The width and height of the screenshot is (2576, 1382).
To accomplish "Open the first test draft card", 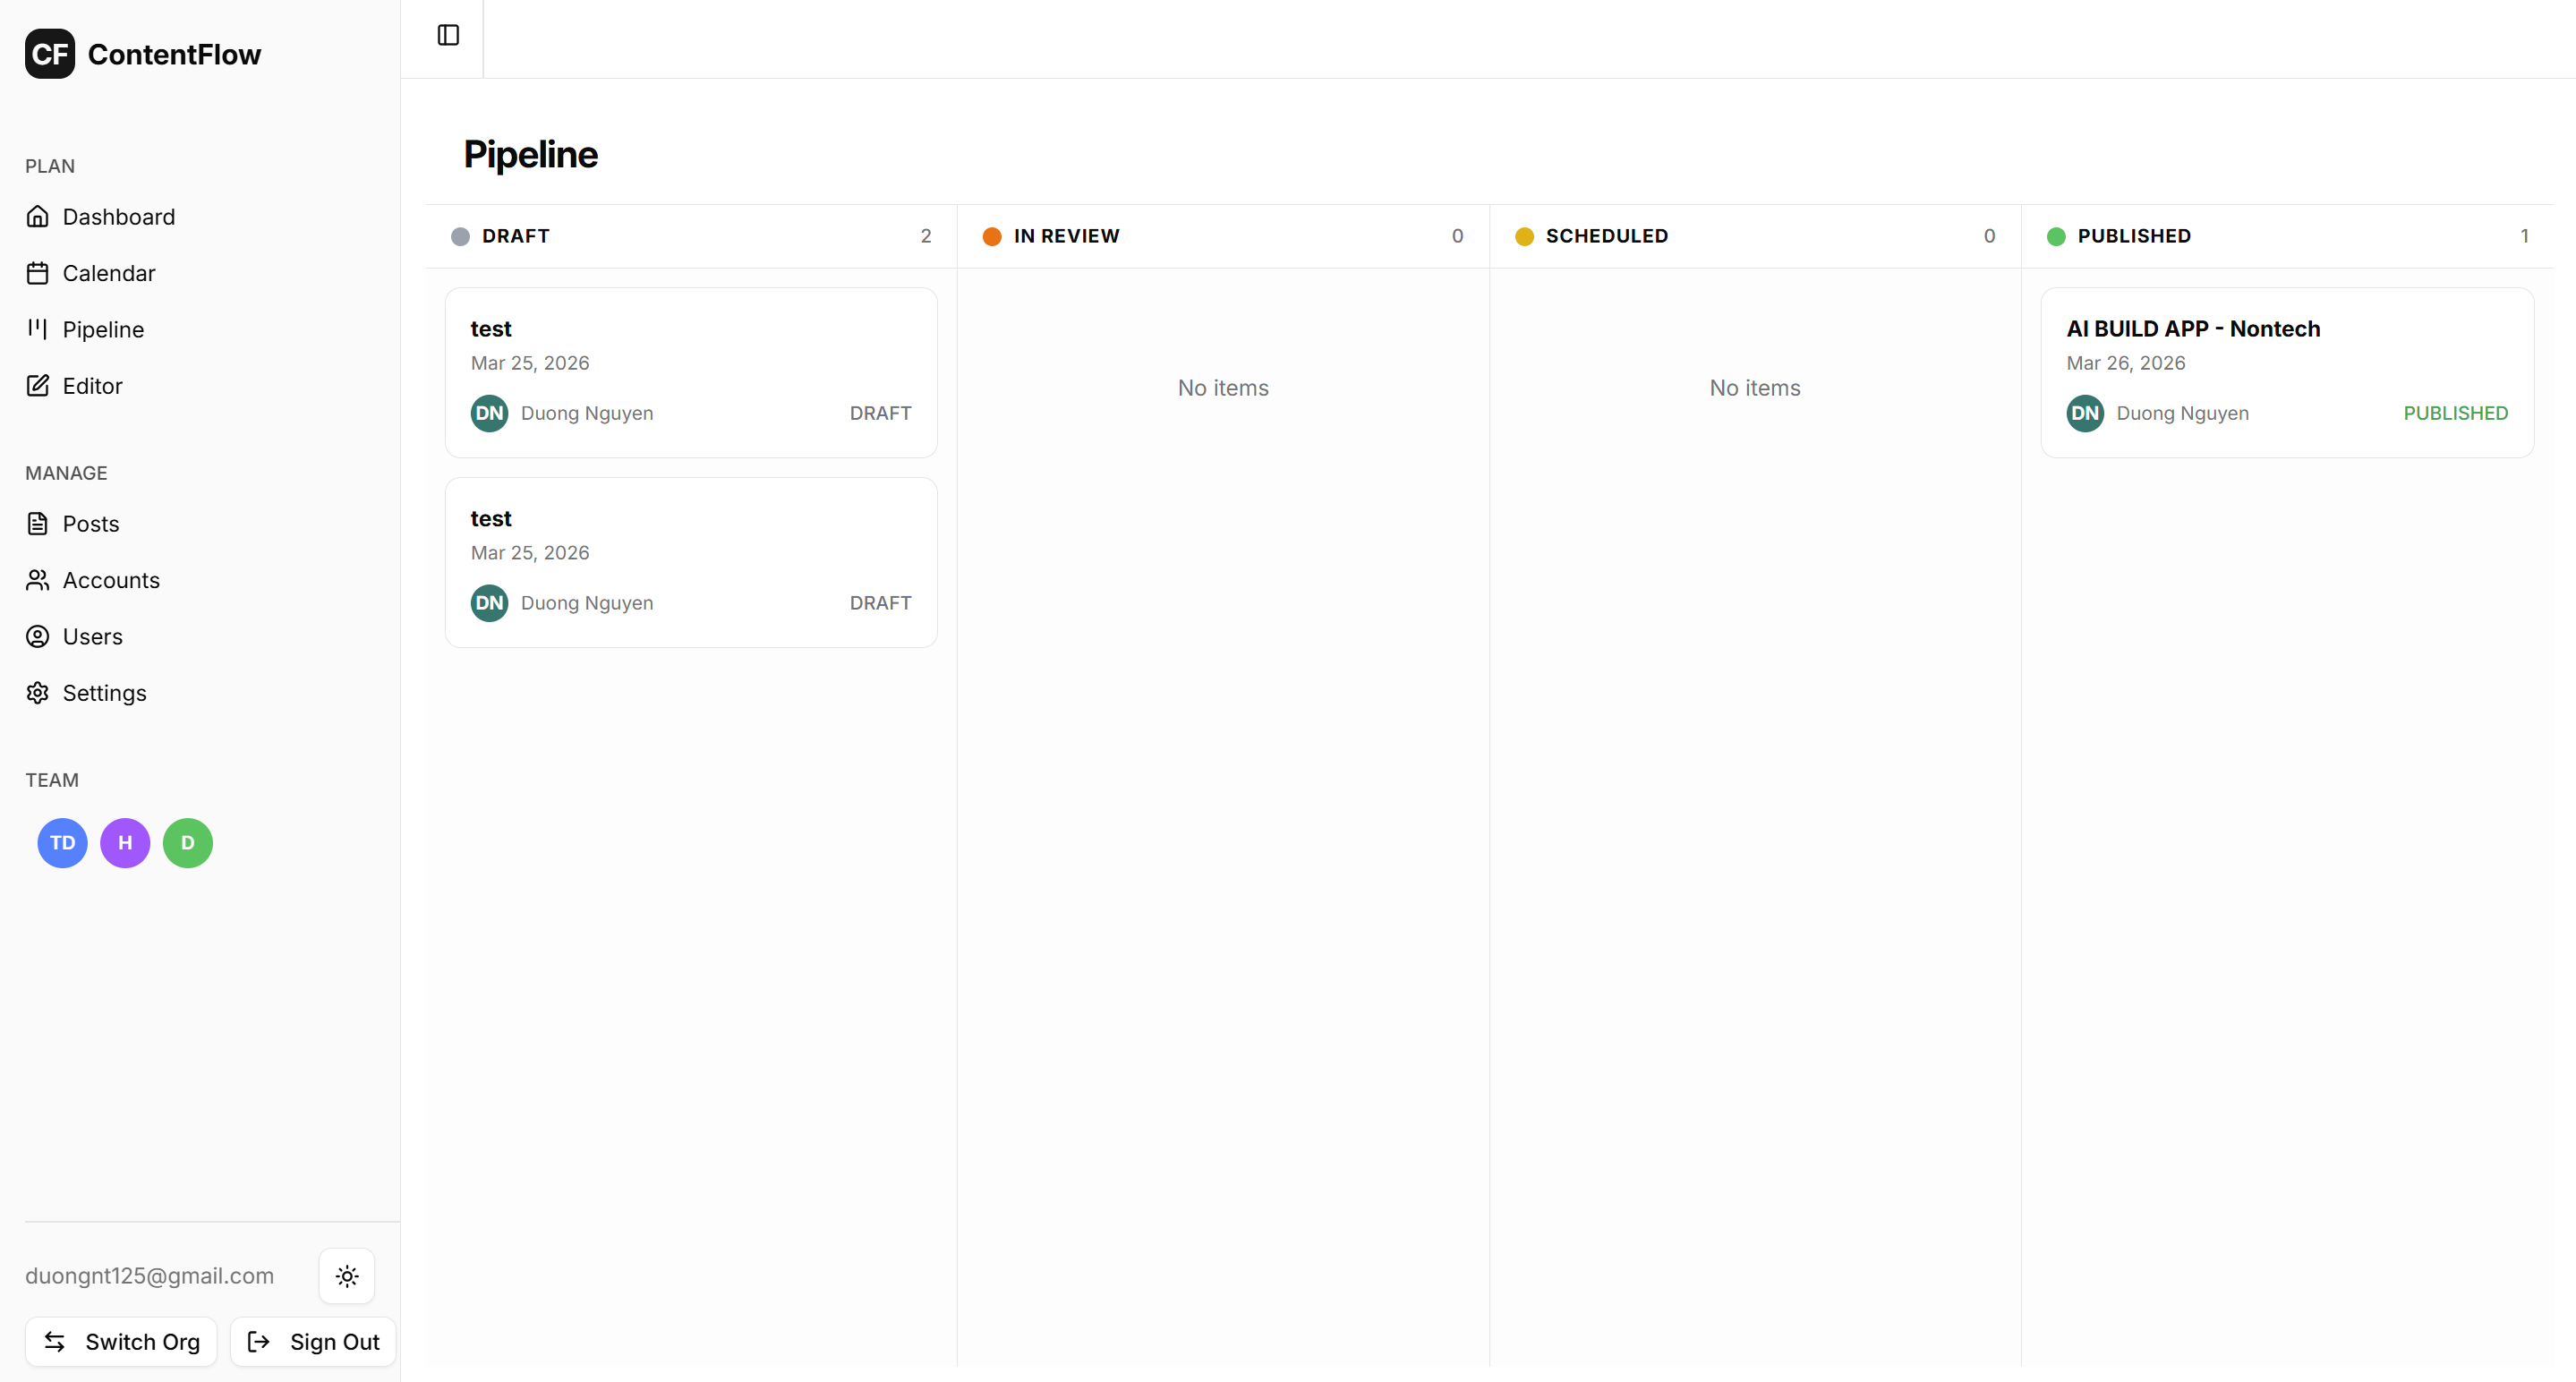I will tap(691, 372).
